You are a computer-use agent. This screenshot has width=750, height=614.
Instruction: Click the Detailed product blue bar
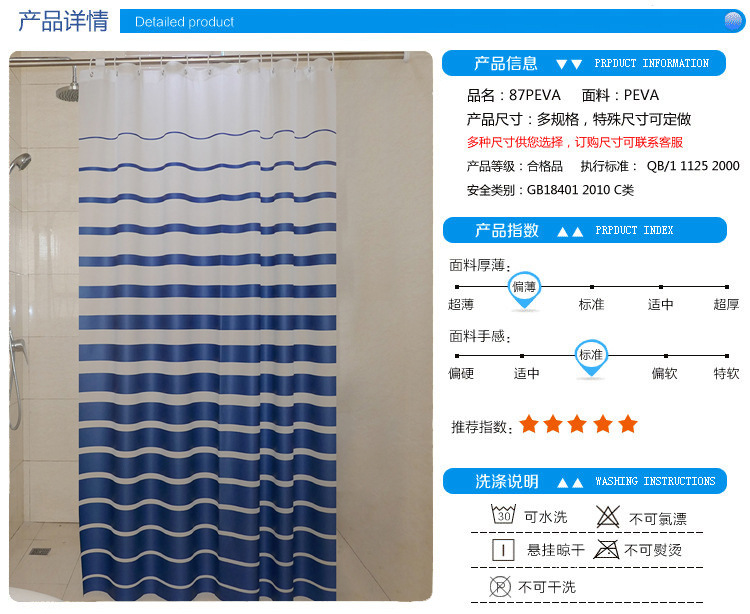pyautogui.click(x=432, y=21)
